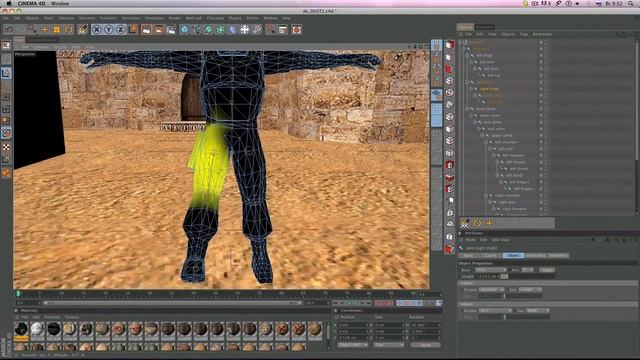Add a Cube primitive object
This screenshot has width=640, height=360.
pos(184,29)
